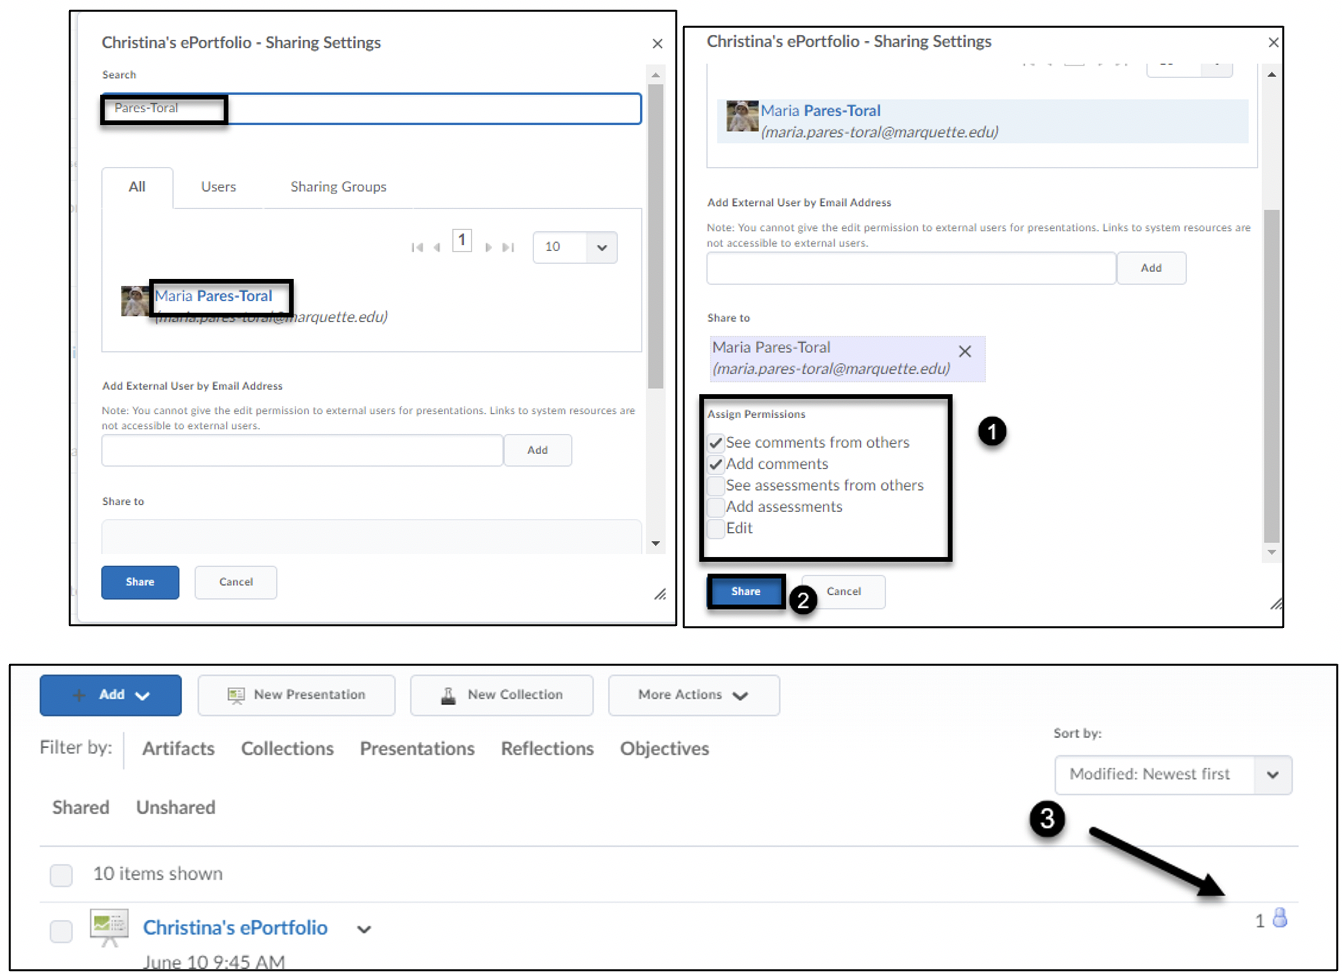Open Christina's ePortfolio link
The height and width of the screenshot is (974, 1342).
[x=235, y=927]
